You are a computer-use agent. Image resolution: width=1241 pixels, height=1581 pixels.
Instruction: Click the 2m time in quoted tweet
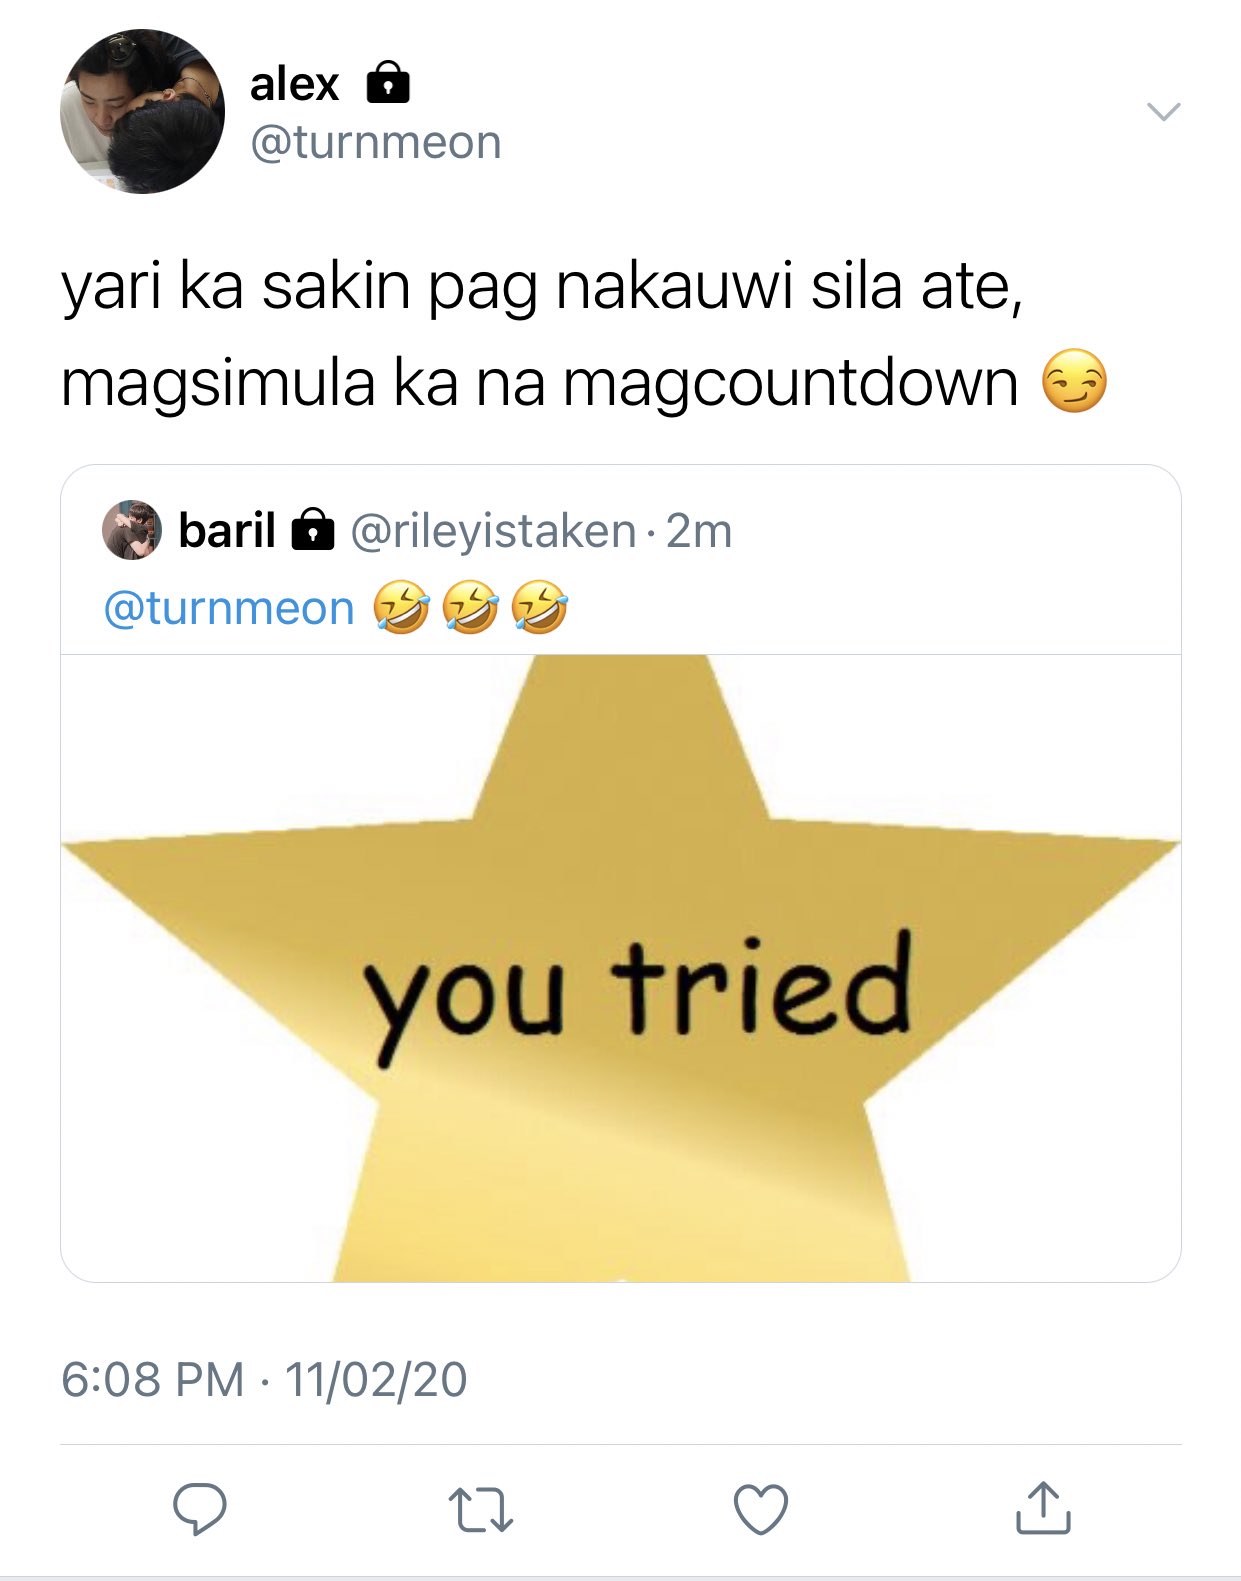click(699, 531)
